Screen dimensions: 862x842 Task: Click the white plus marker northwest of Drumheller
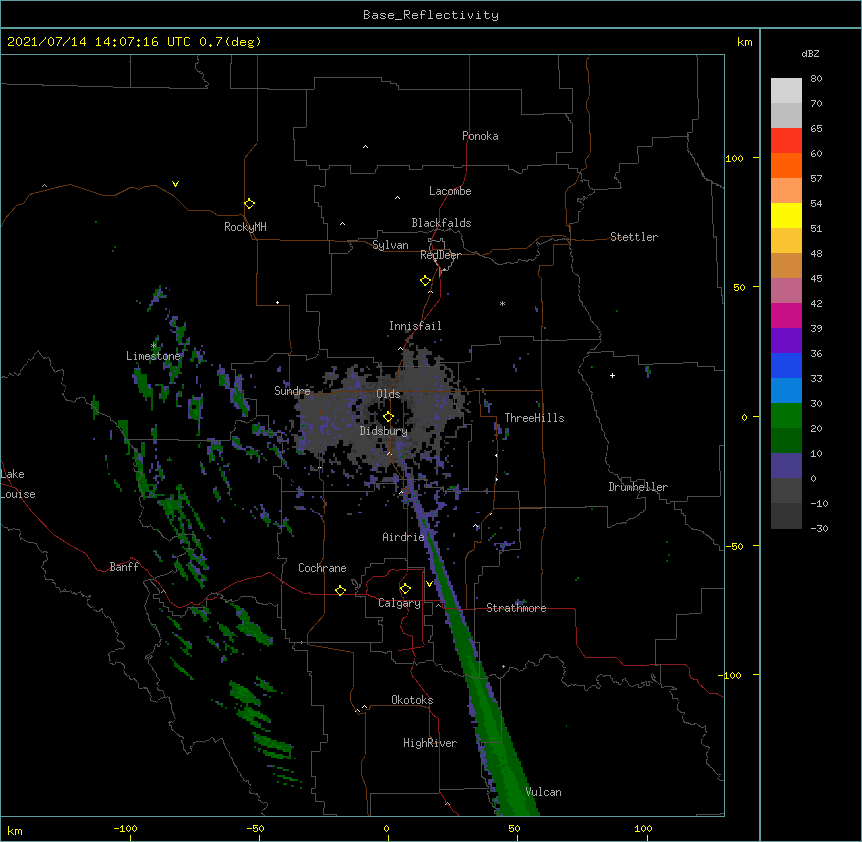612,375
